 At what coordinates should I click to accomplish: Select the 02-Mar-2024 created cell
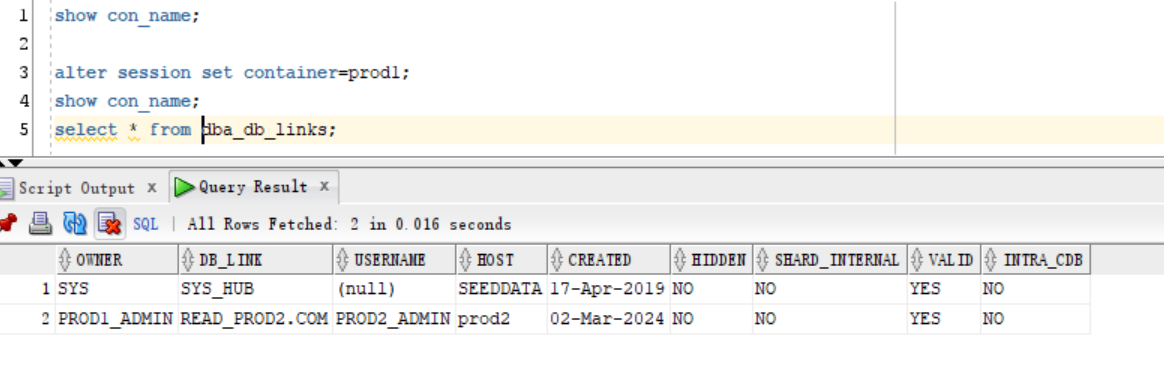tap(609, 319)
